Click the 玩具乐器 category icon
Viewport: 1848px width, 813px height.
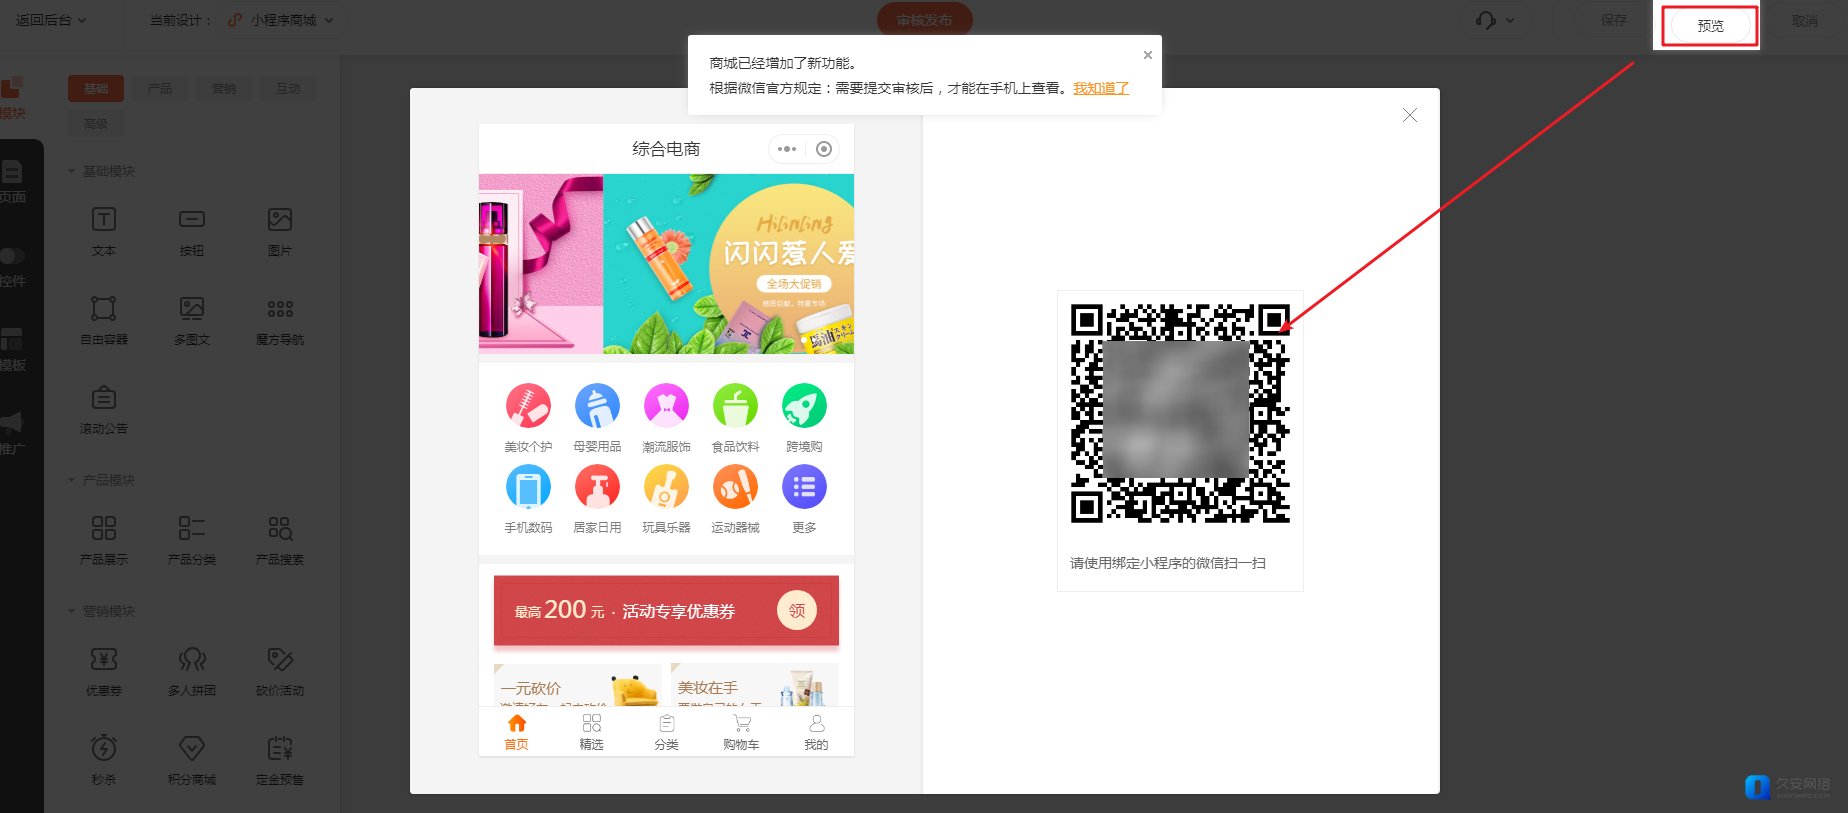[666, 488]
